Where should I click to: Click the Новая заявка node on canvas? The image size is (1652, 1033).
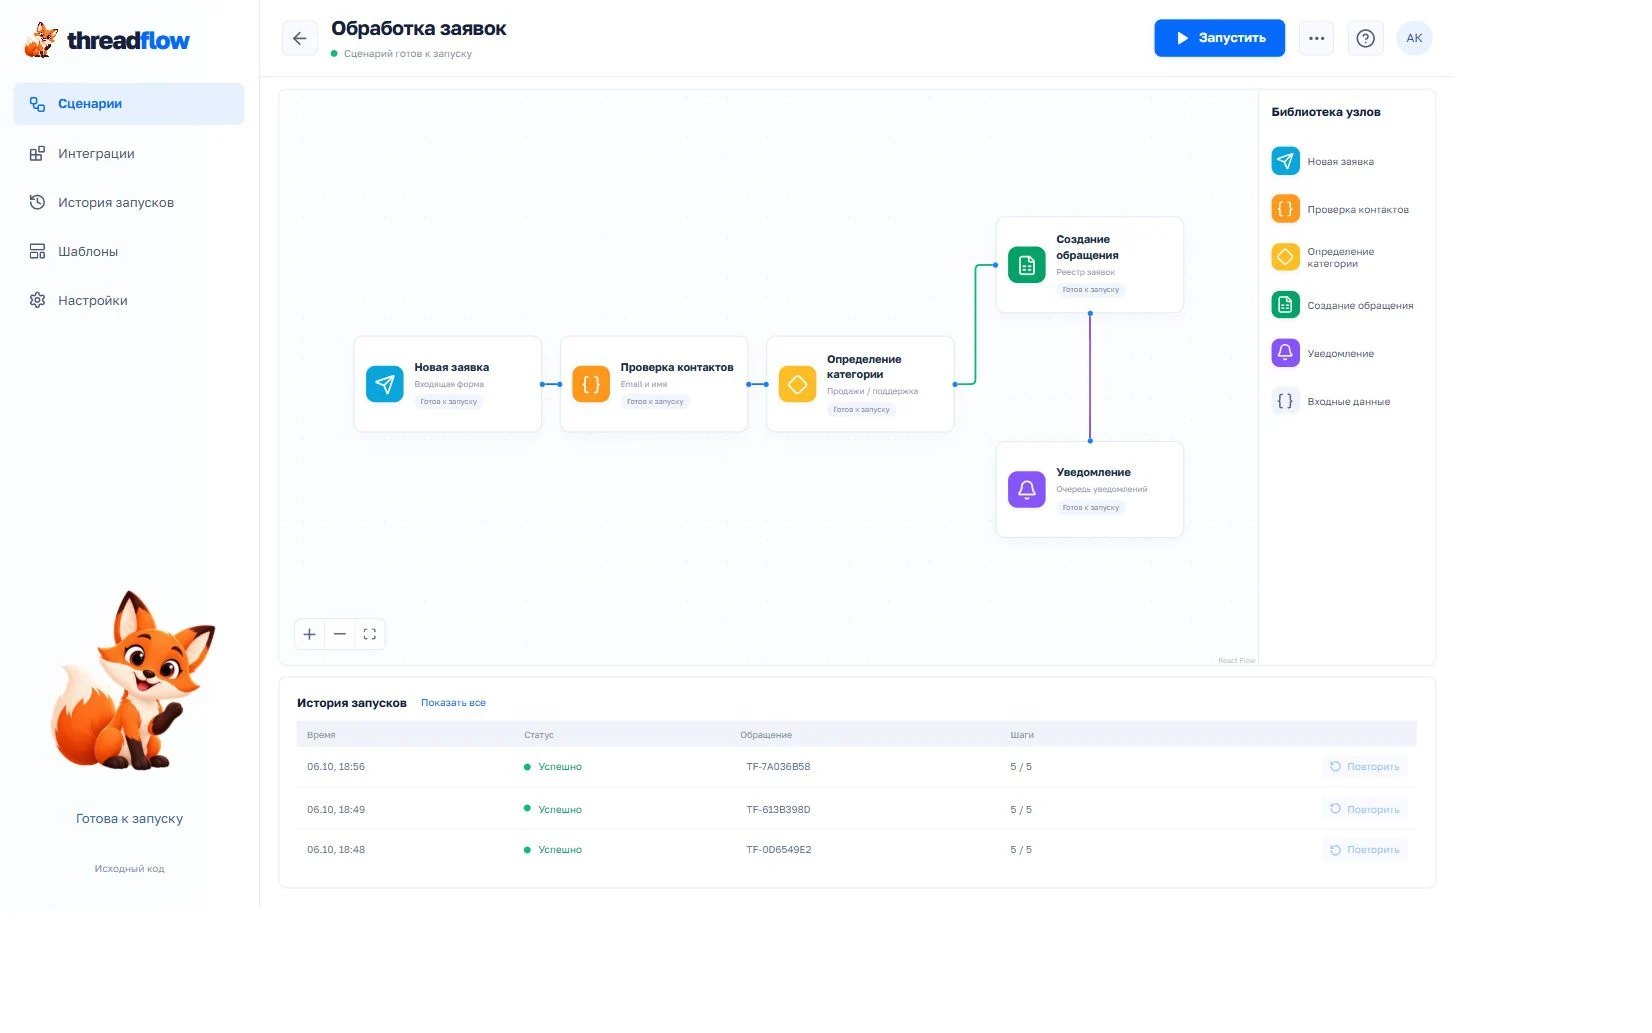(x=448, y=384)
